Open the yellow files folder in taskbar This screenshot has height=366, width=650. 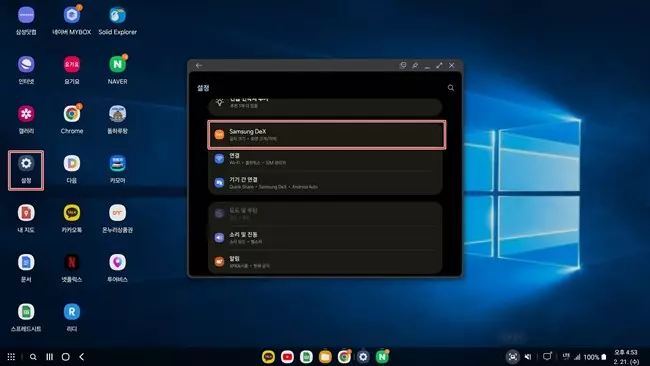pyautogui.click(x=325, y=356)
